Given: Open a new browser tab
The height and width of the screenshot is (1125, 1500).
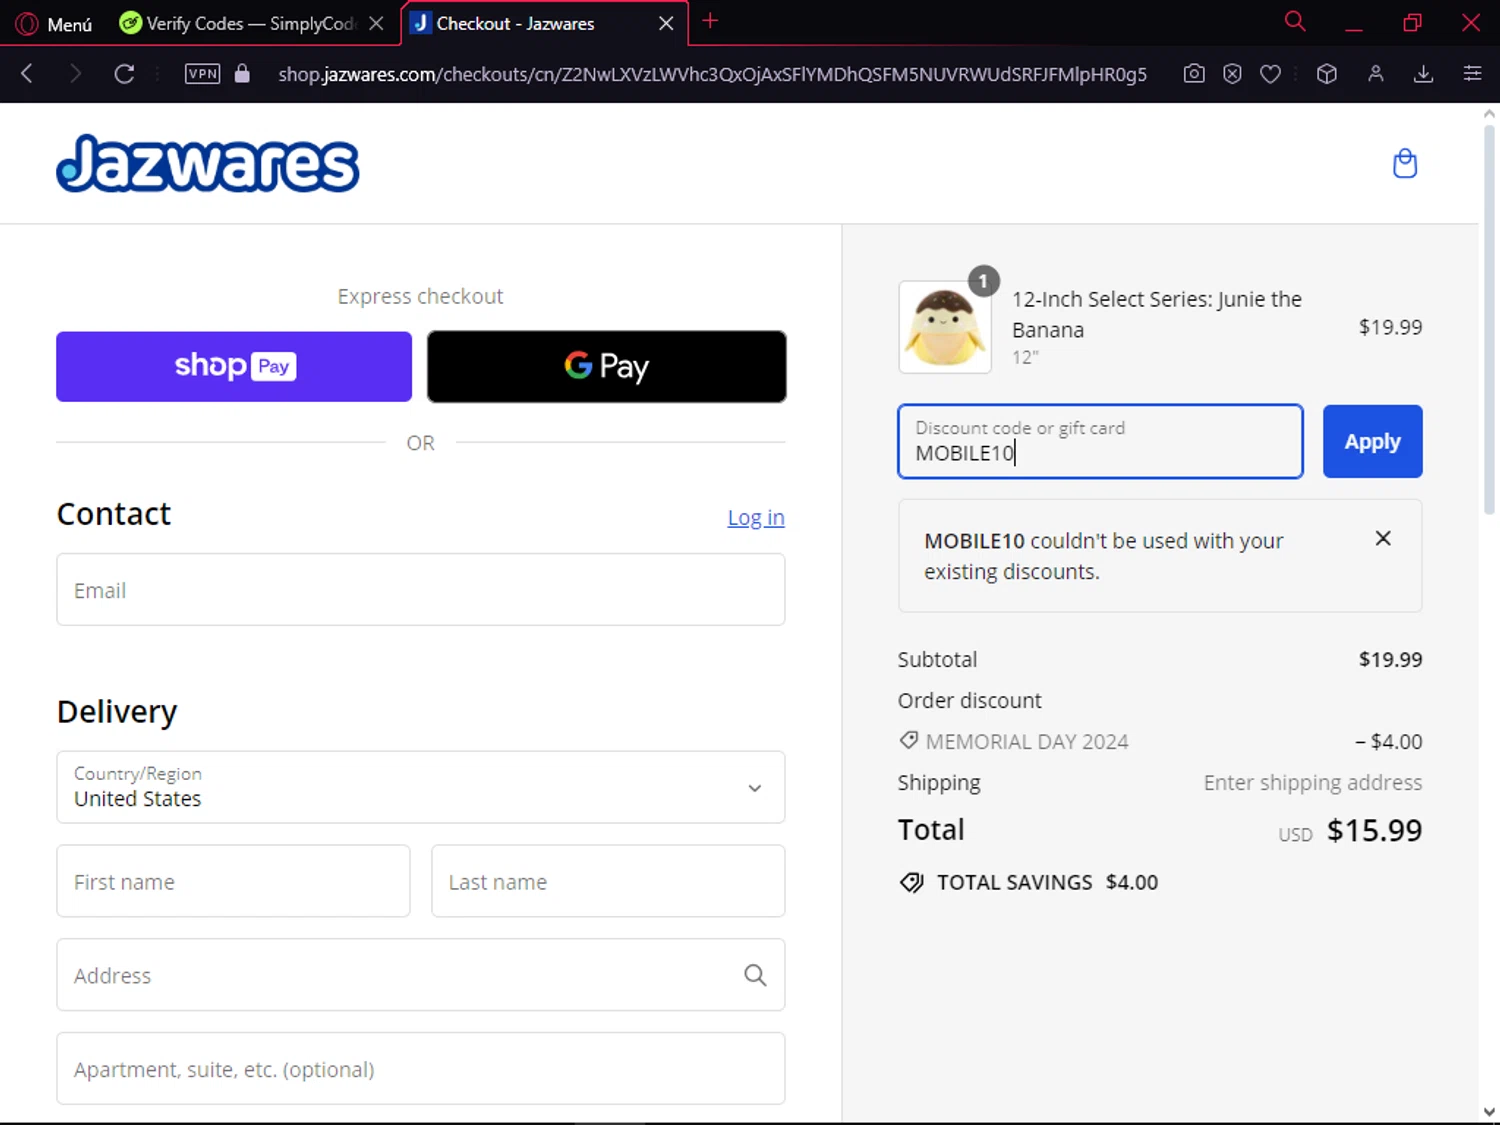Looking at the screenshot, I should coord(710,21).
